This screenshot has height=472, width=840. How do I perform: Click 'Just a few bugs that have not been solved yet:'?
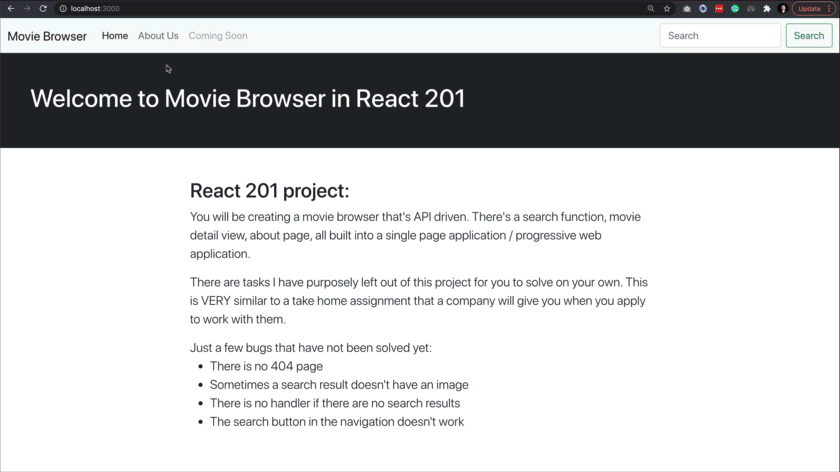(311, 348)
